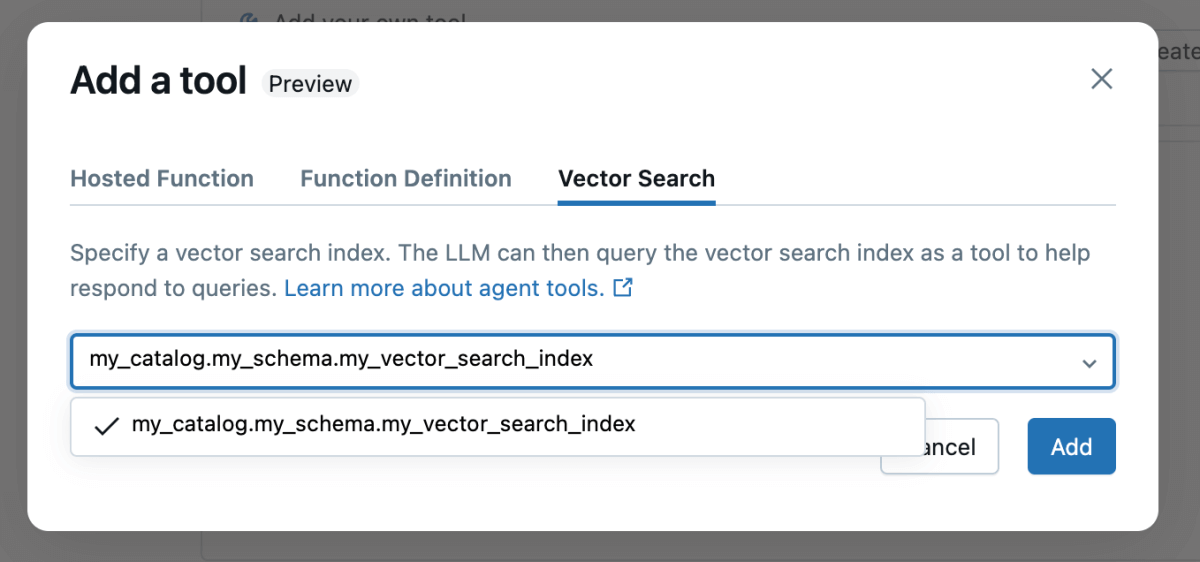The image size is (1200, 562).
Task: Click the blue underline beneath Vector Search
Action: [636, 202]
